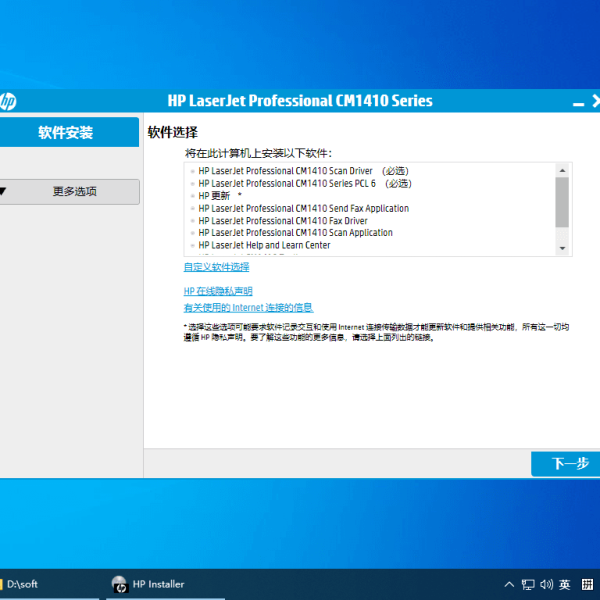Open network status tray icon
Screen dimensions: 600x600
coord(528,584)
